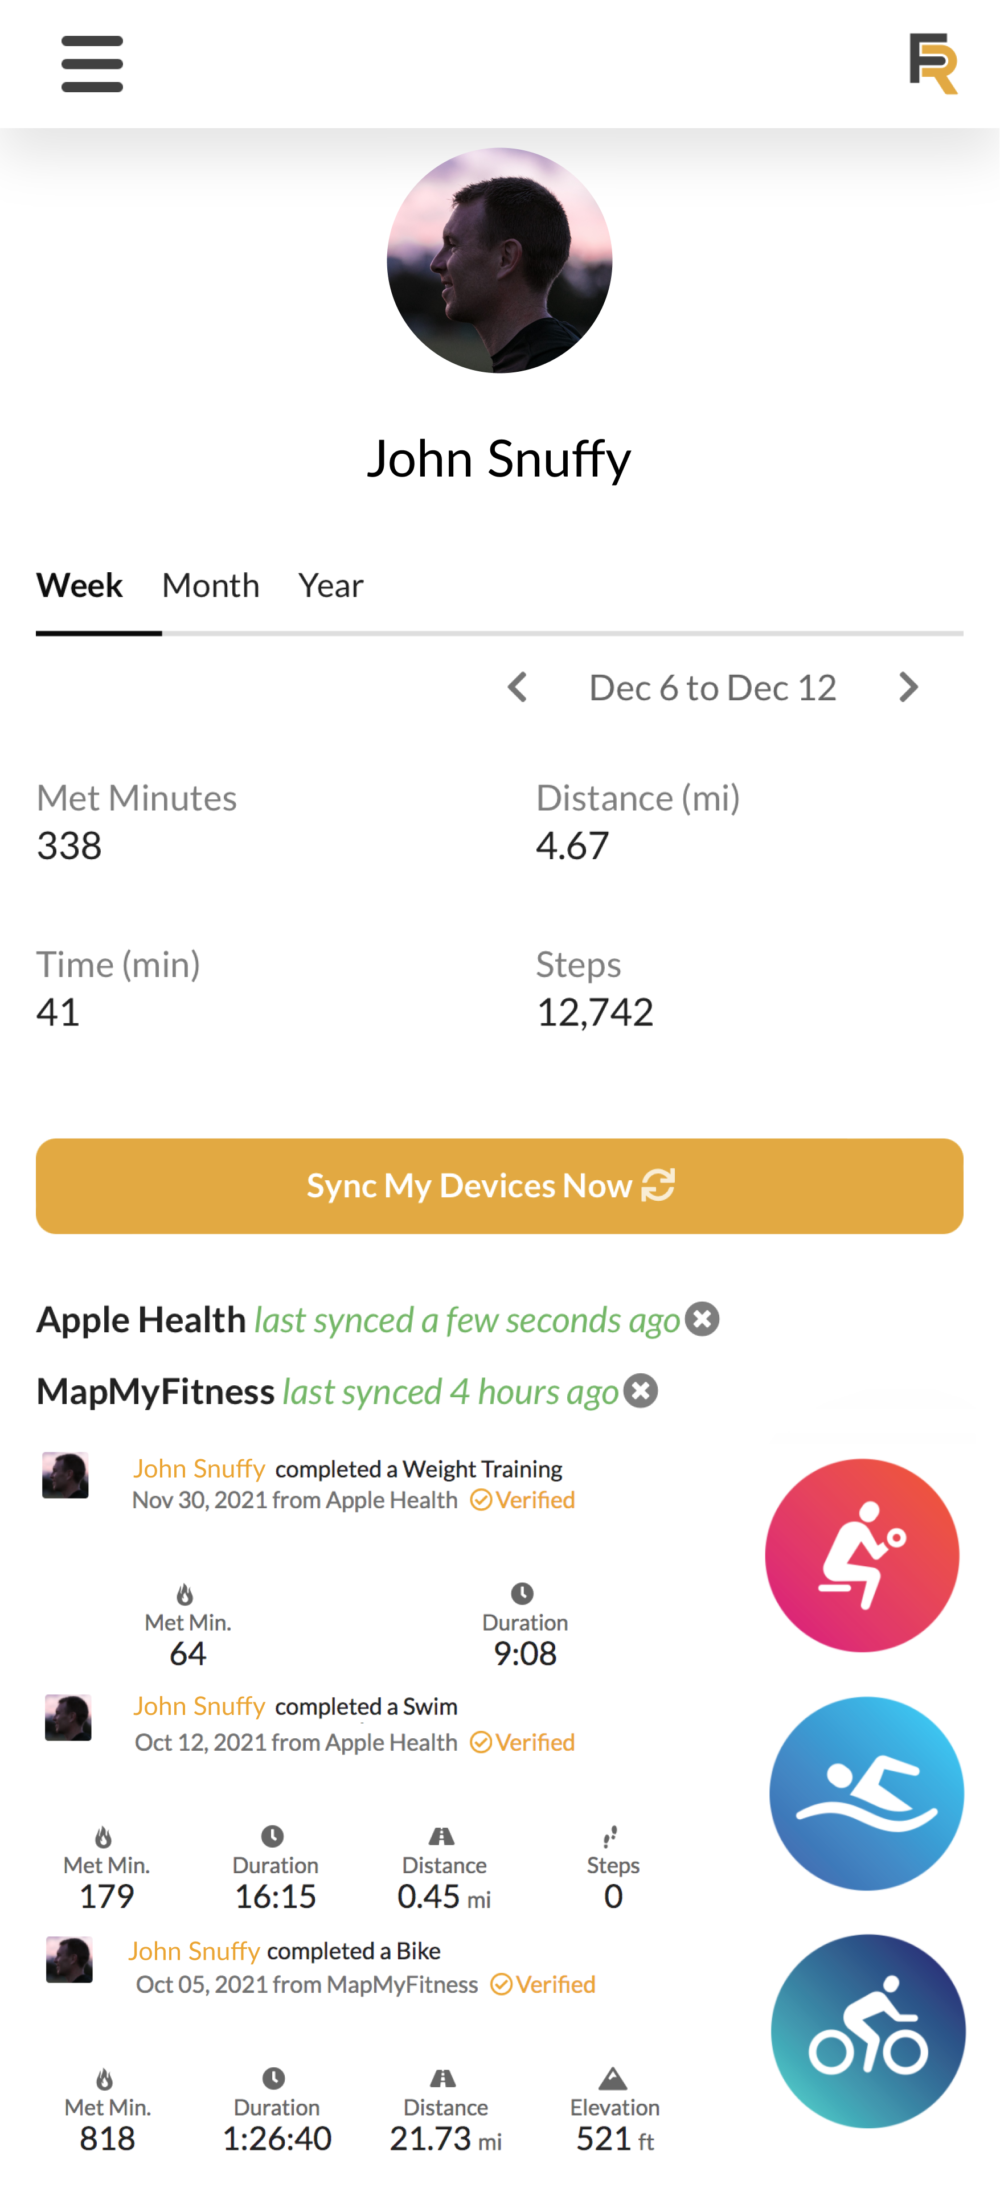Viewport: 1000px width, 2204px height.
Task: Click the FR logo icon
Action: tap(933, 64)
